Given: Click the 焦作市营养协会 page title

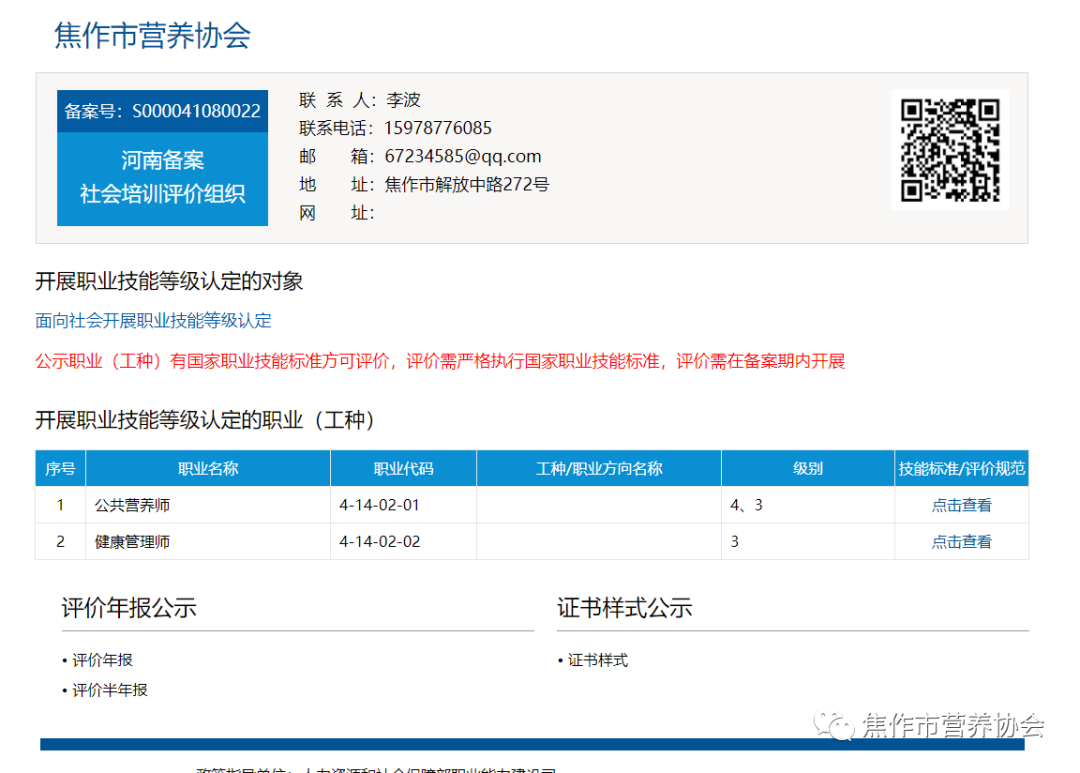Looking at the screenshot, I should (x=152, y=35).
